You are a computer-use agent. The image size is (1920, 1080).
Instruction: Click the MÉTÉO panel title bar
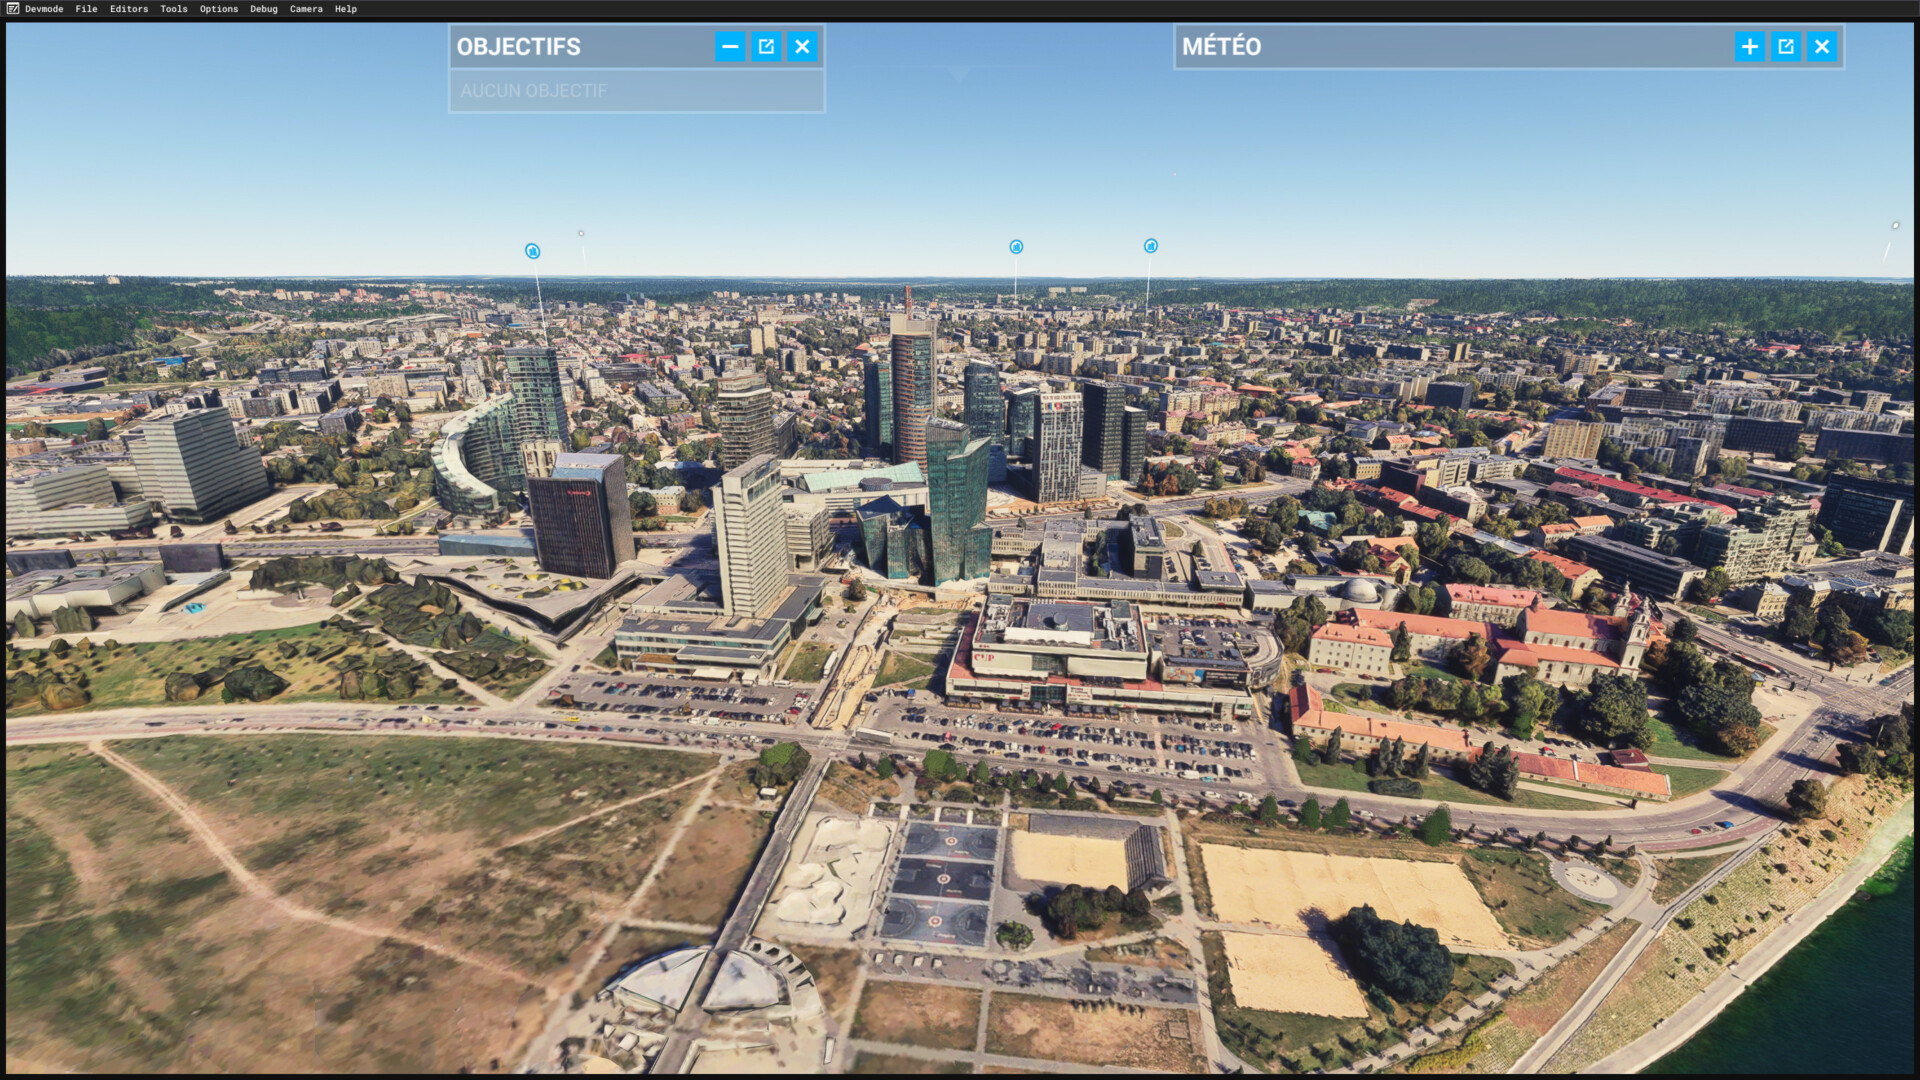[x=1450, y=47]
